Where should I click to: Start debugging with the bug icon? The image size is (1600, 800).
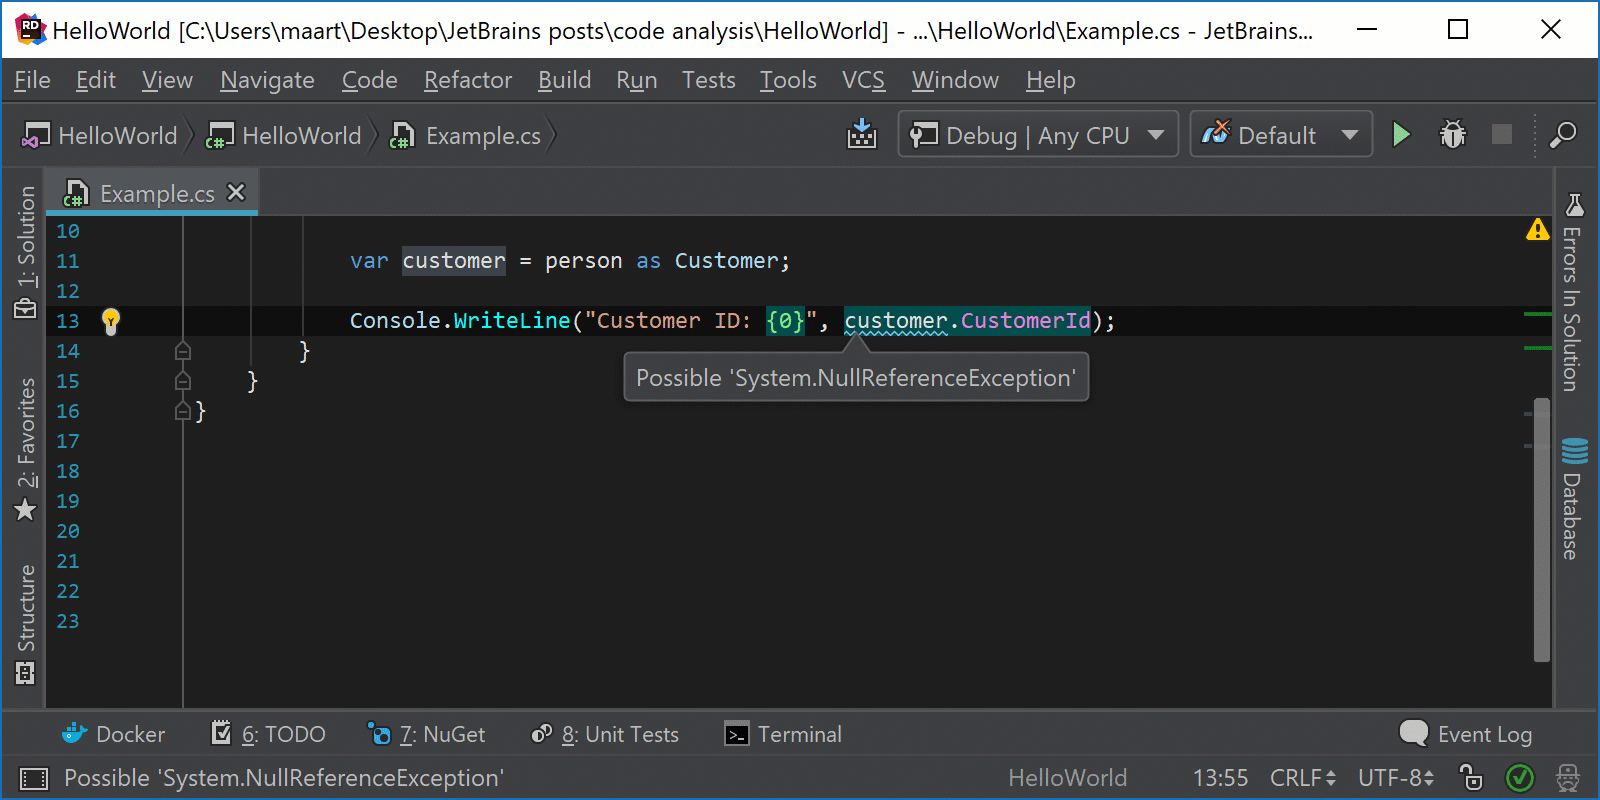[1452, 134]
